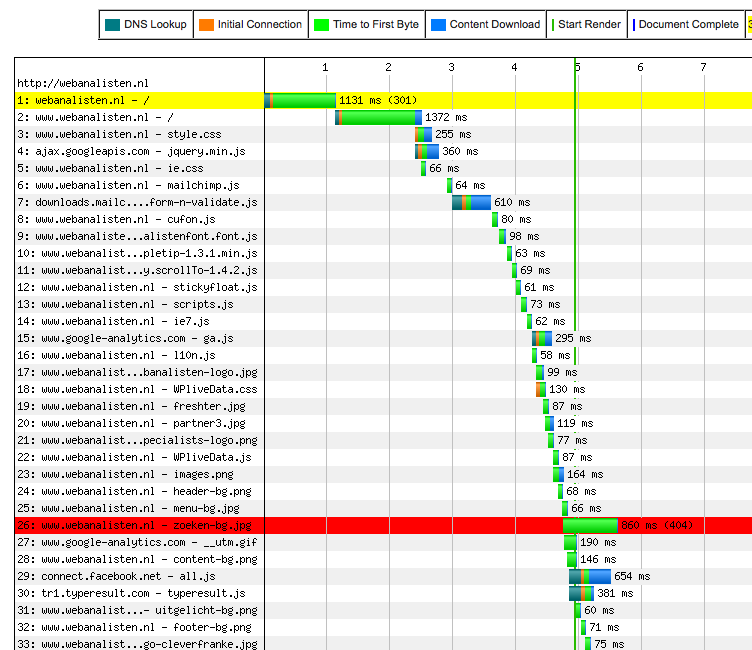The image size is (752, 650).
Task: Click the 1372 ms bar for request 2
Action: 378,117
